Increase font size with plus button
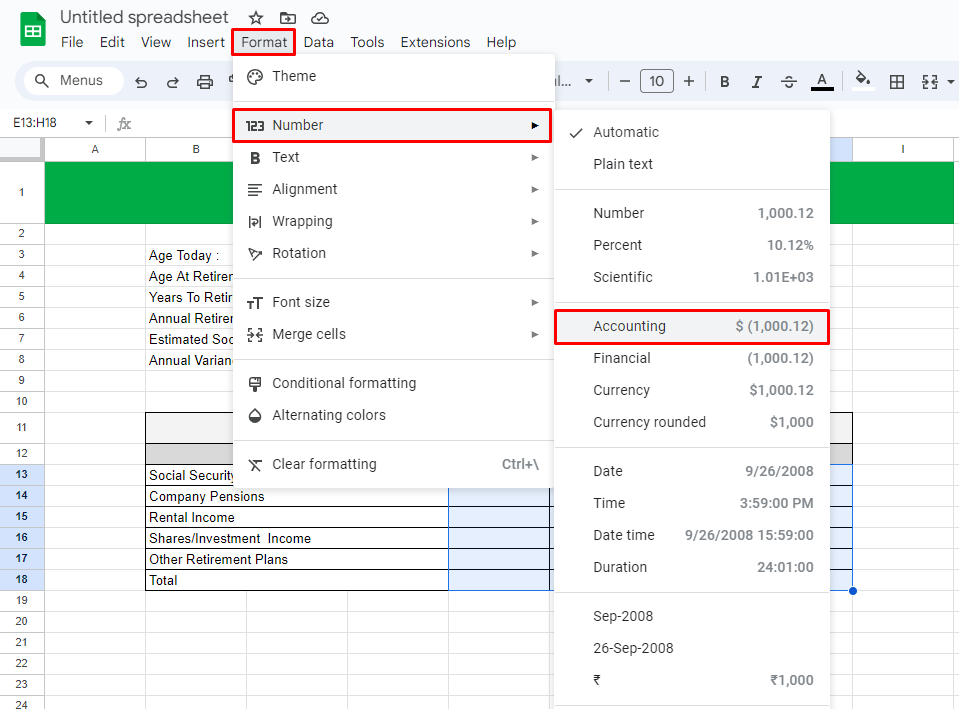Image resolution: width=959 pixels, height=709 pixels. (689, 81)
